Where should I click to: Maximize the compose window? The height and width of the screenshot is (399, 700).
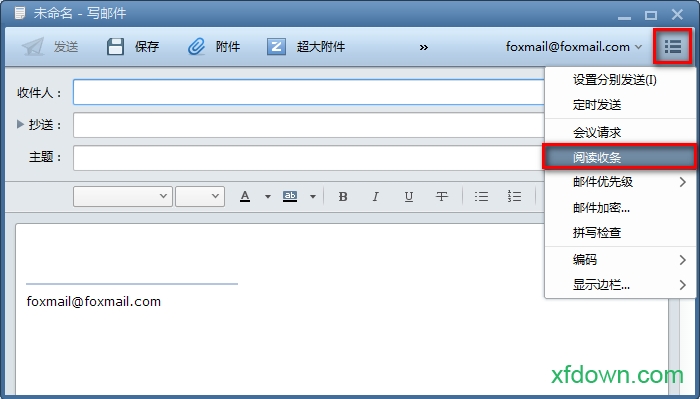click(x=651, y=15)
